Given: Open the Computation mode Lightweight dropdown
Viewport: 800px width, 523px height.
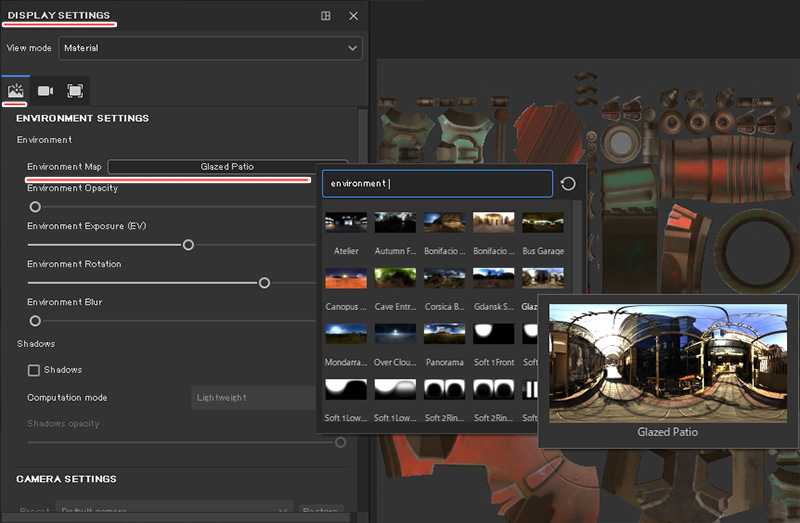Looking at the screenshot, I should 254,398.
